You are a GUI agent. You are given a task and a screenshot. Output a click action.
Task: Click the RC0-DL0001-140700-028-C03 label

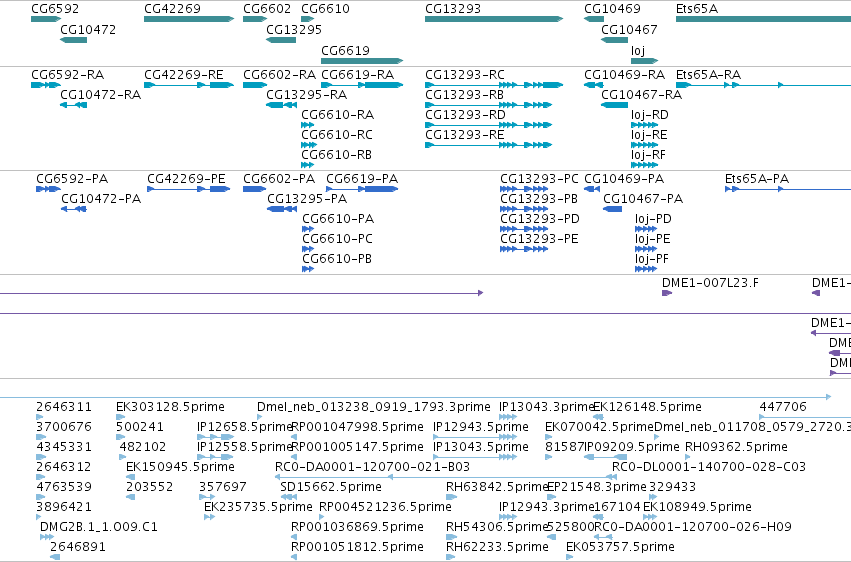[x=709, y=467]
